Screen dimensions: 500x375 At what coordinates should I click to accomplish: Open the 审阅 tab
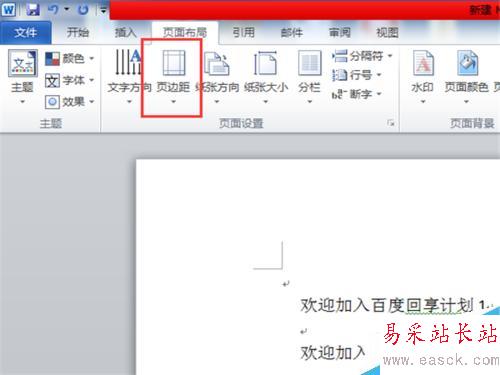pyautogui.click(x=340, y=32)
